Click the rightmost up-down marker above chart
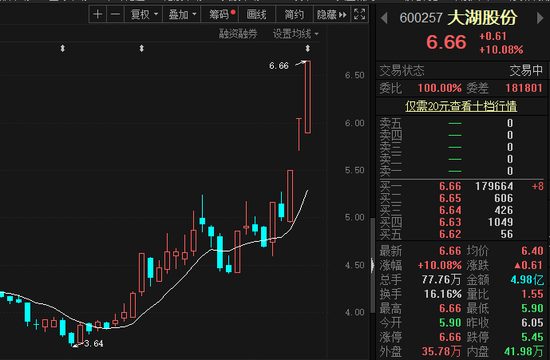The height and width of the screenshot is (360, 550). tap(308, 48)
